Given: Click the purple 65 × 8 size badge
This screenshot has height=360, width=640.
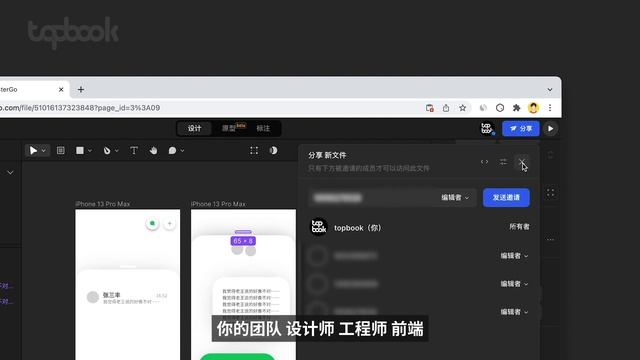Looking at the screenshot, I should coord(243,241).
